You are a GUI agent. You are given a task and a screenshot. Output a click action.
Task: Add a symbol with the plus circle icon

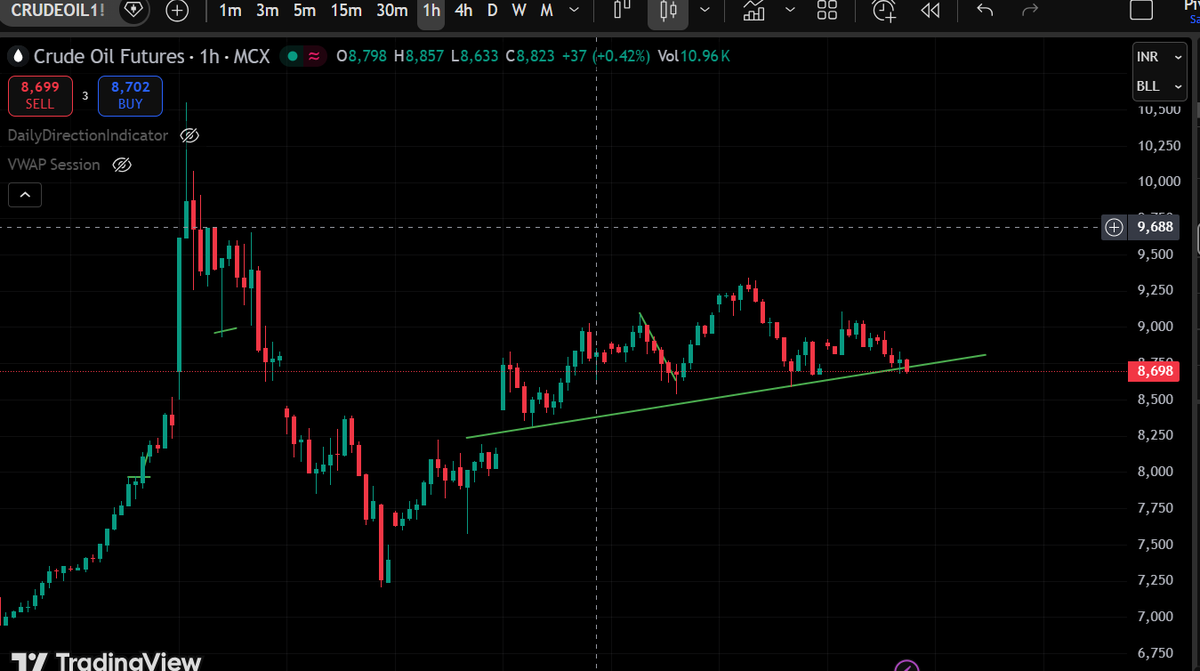click(x=177, y=11)
